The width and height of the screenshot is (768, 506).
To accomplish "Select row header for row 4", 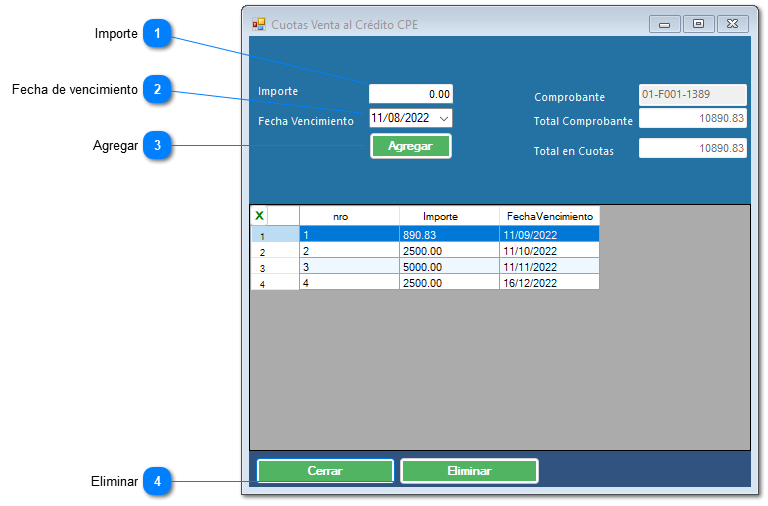I will 275,282.
